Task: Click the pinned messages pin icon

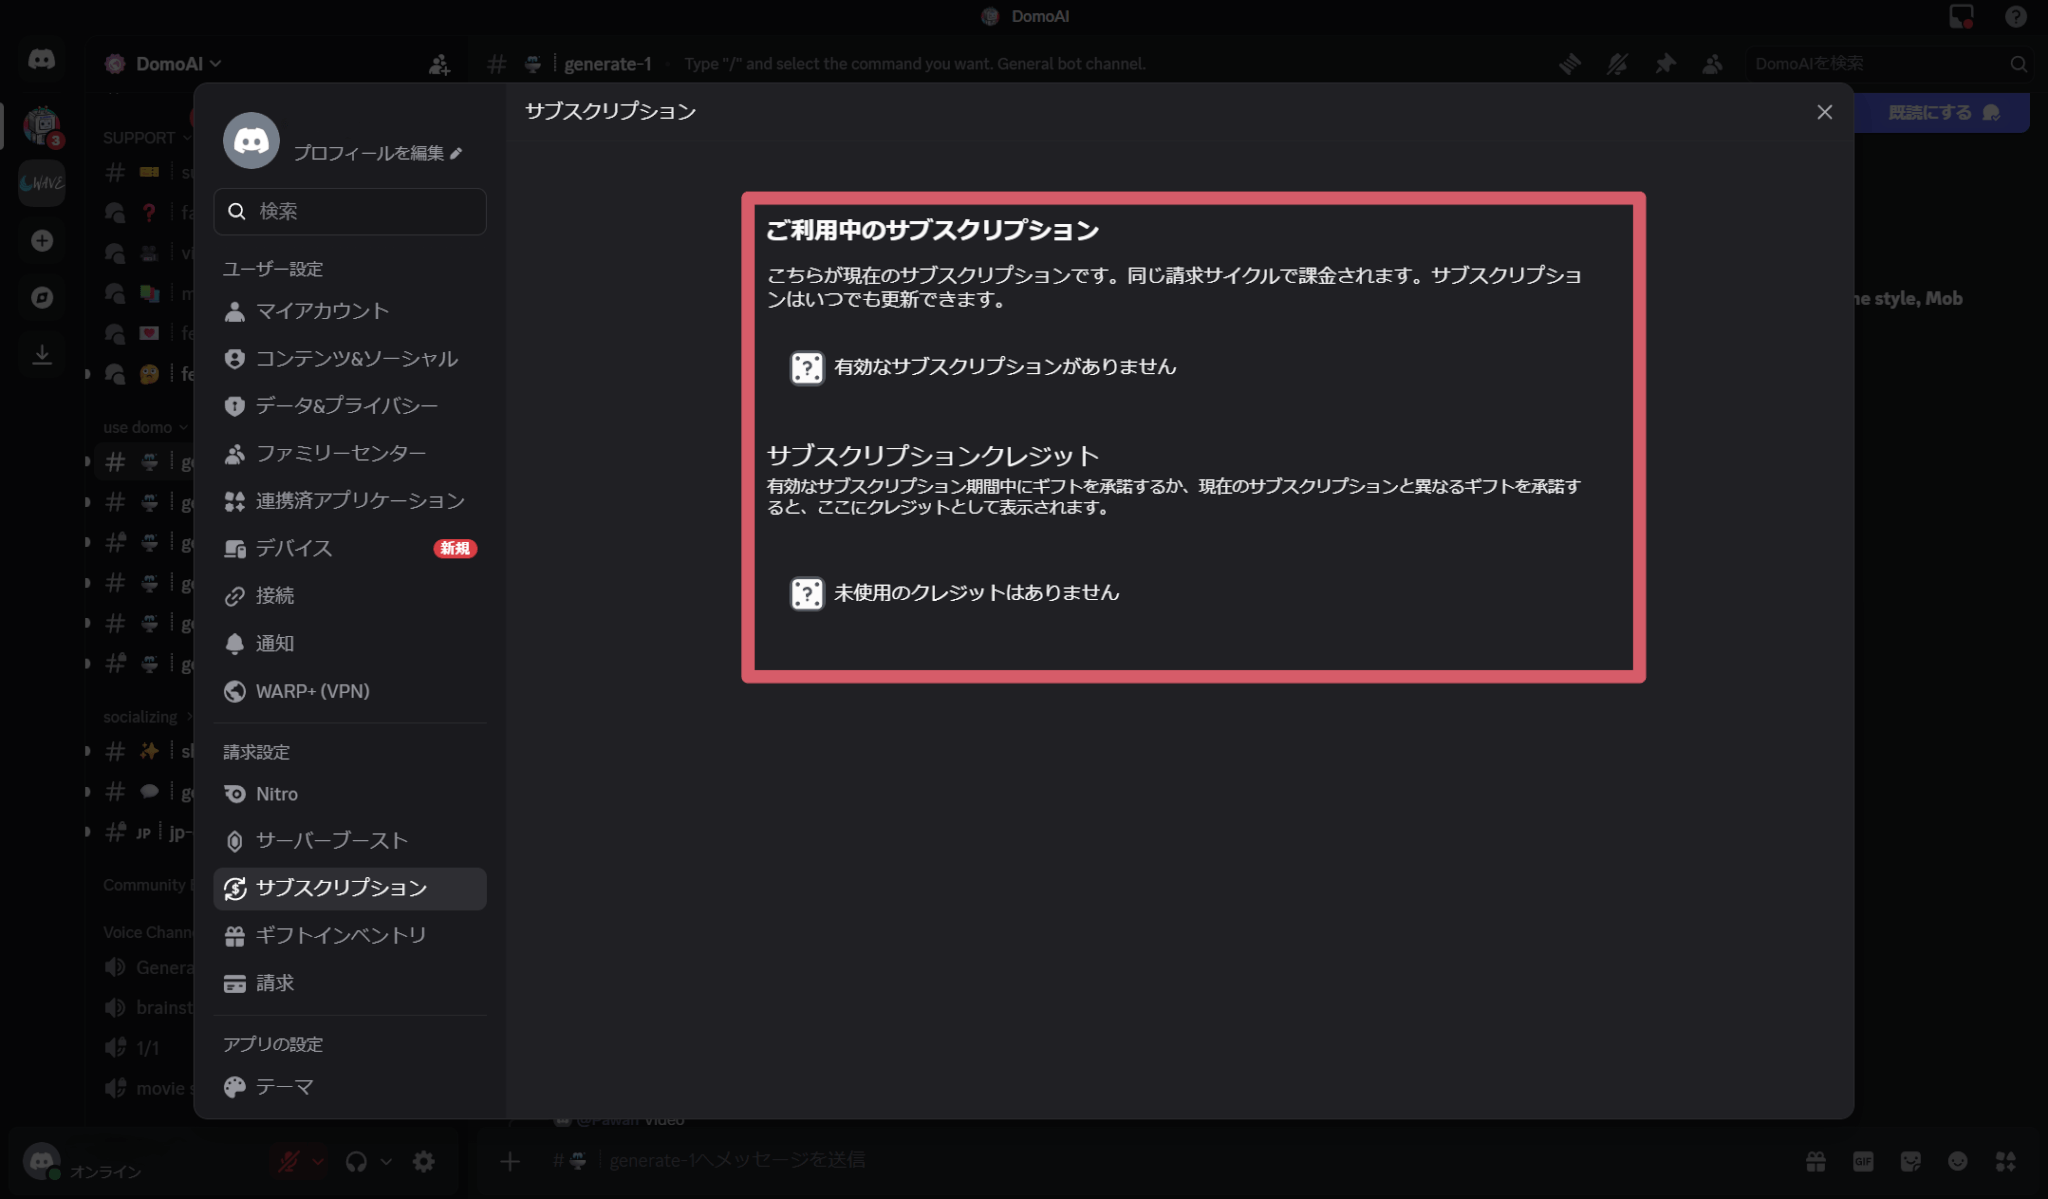Action: coord(1665,64)
